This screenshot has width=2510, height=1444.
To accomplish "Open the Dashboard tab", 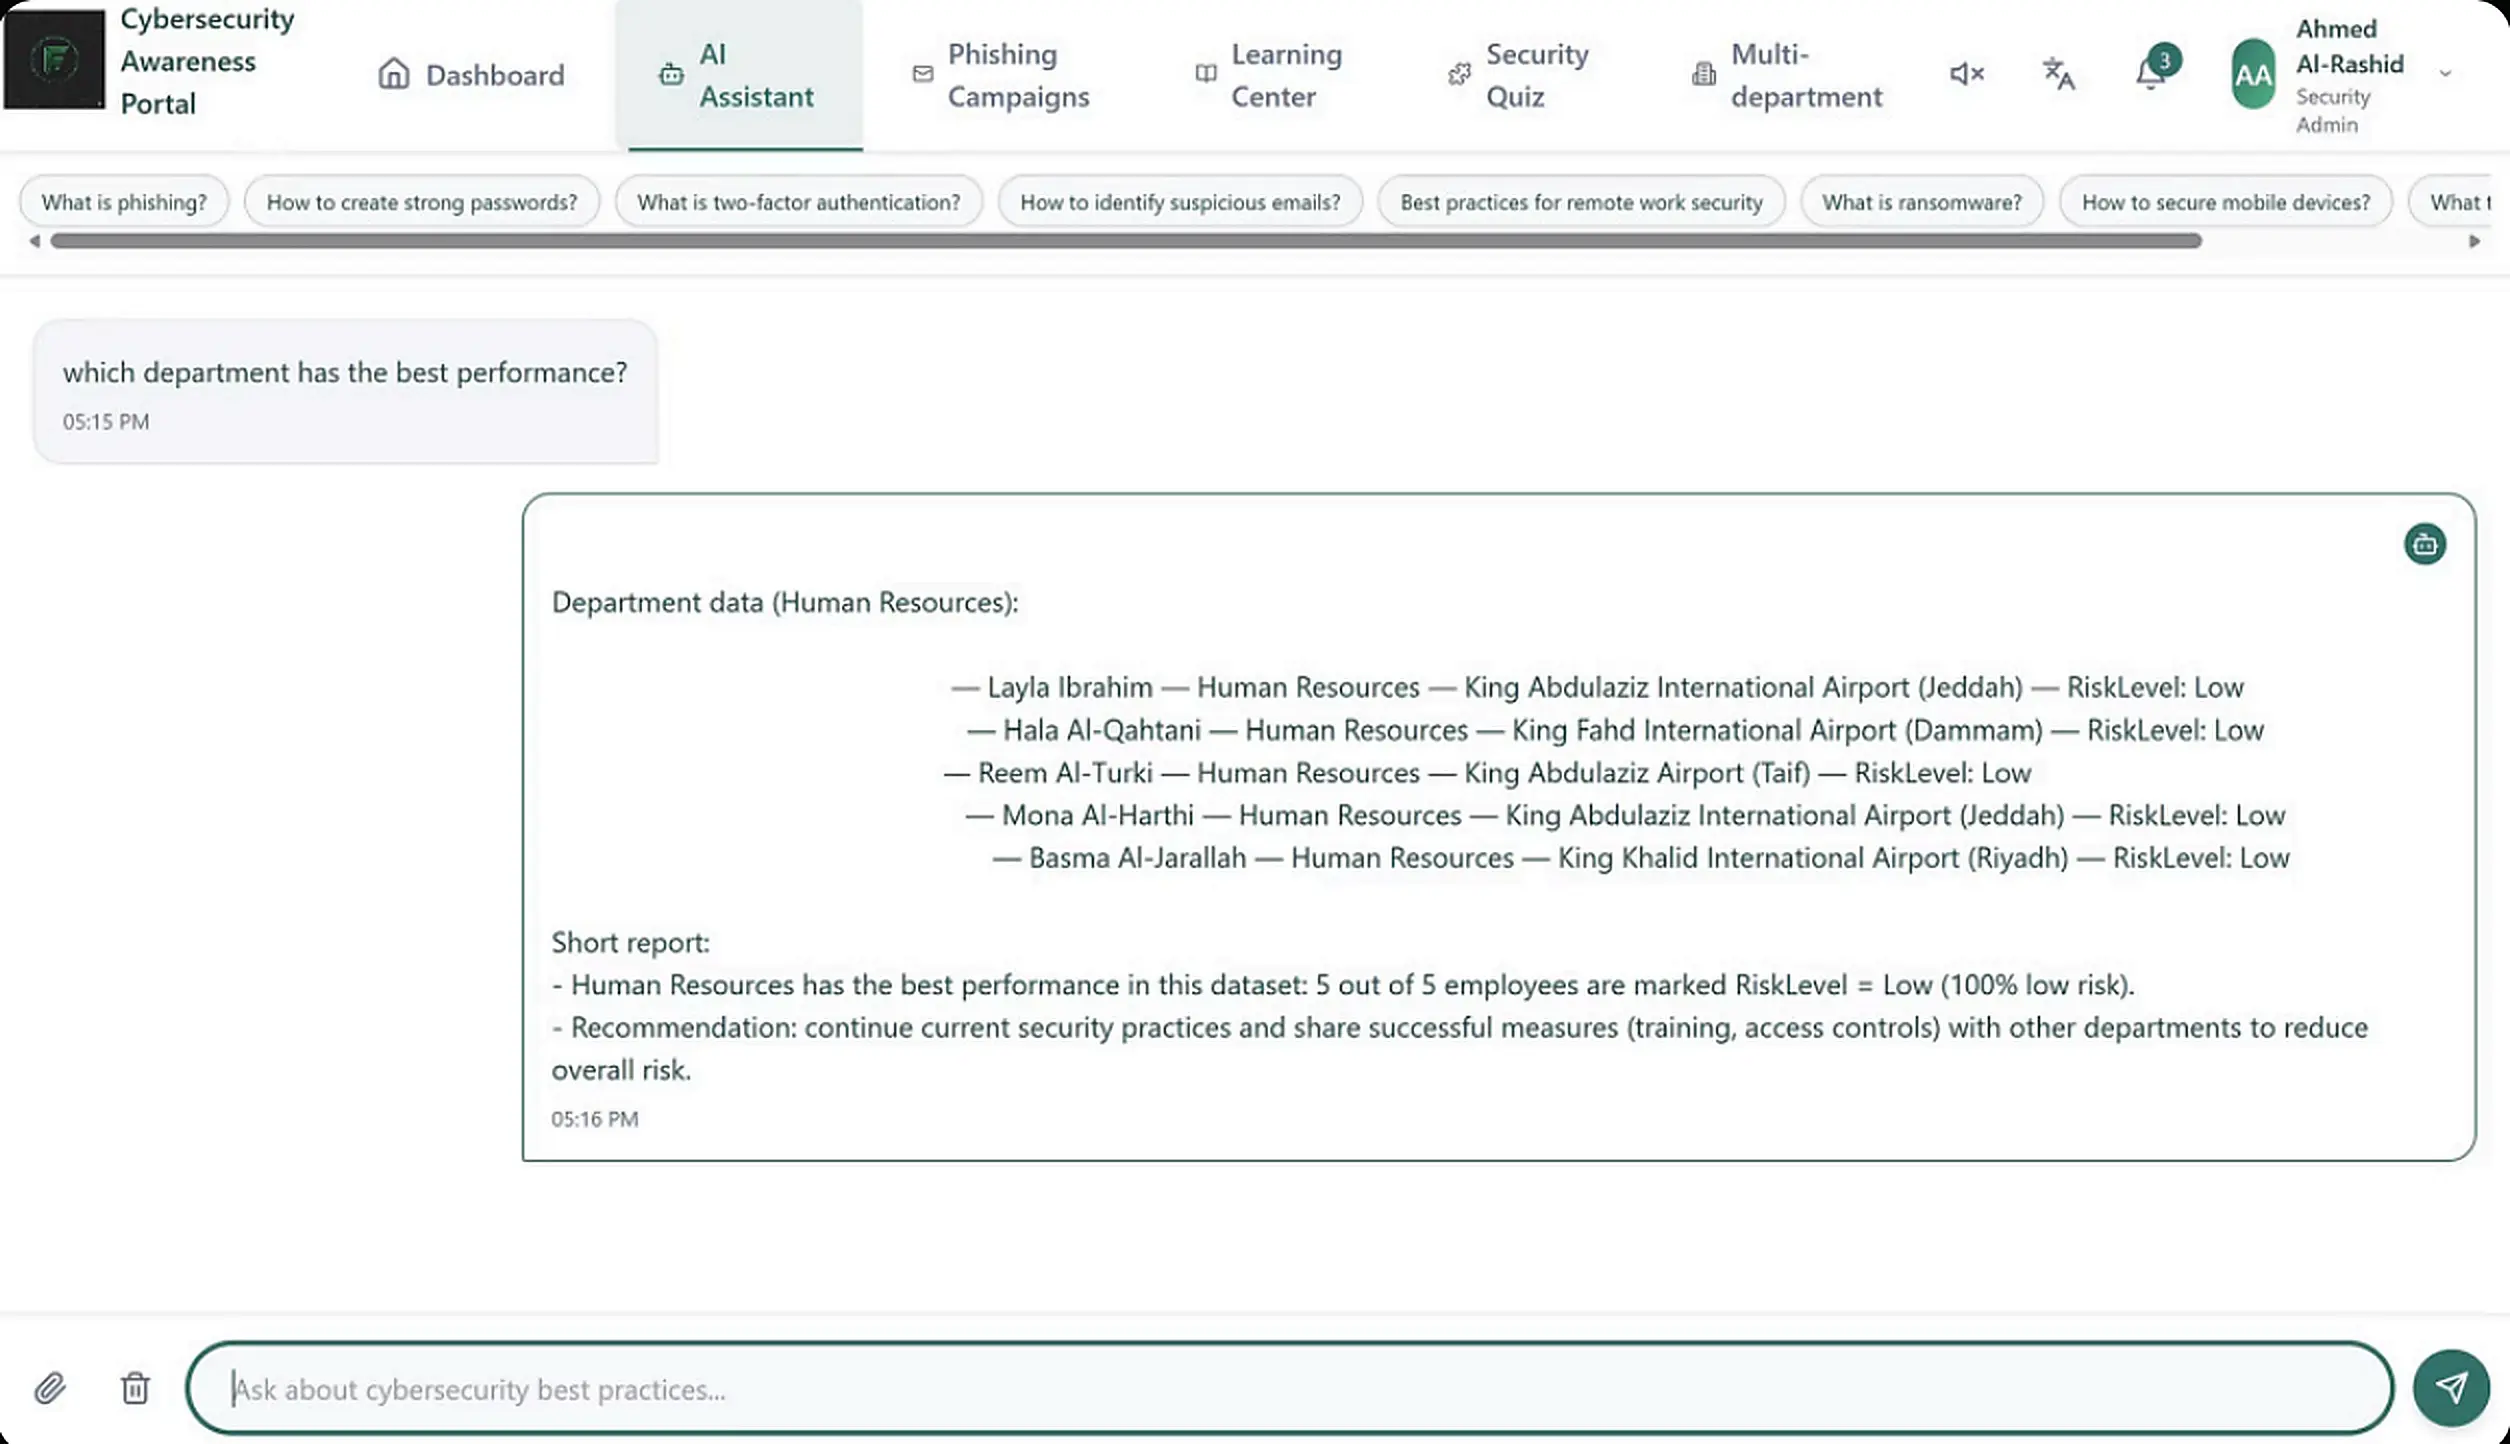I will (470, 75).
